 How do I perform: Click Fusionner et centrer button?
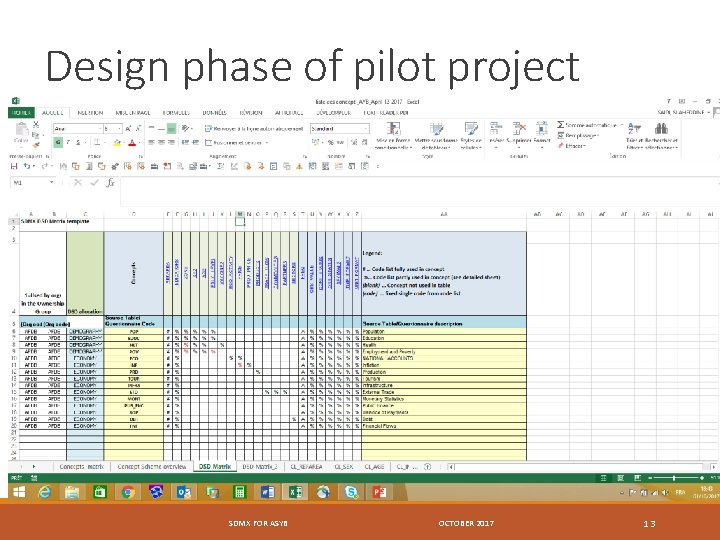(x=234, y=143)
